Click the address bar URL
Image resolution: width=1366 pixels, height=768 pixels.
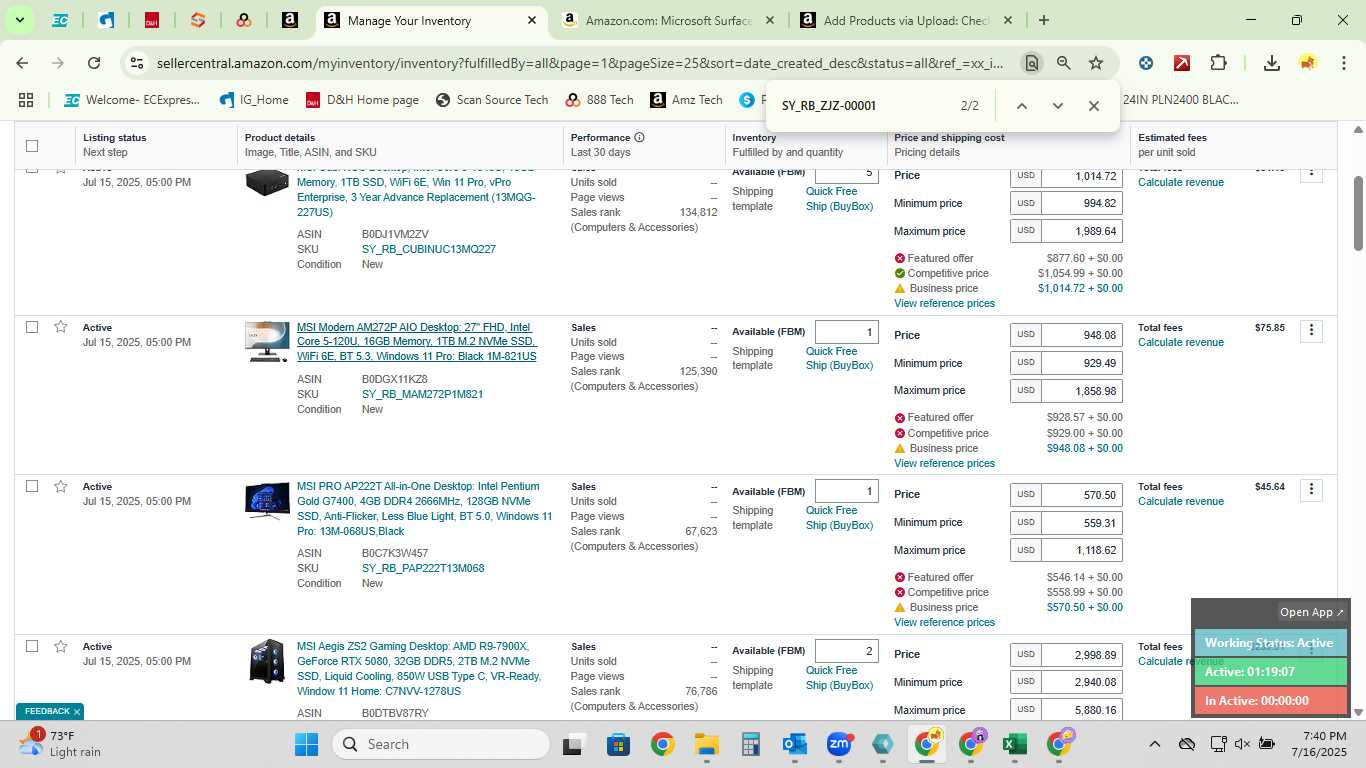[580, 63]
